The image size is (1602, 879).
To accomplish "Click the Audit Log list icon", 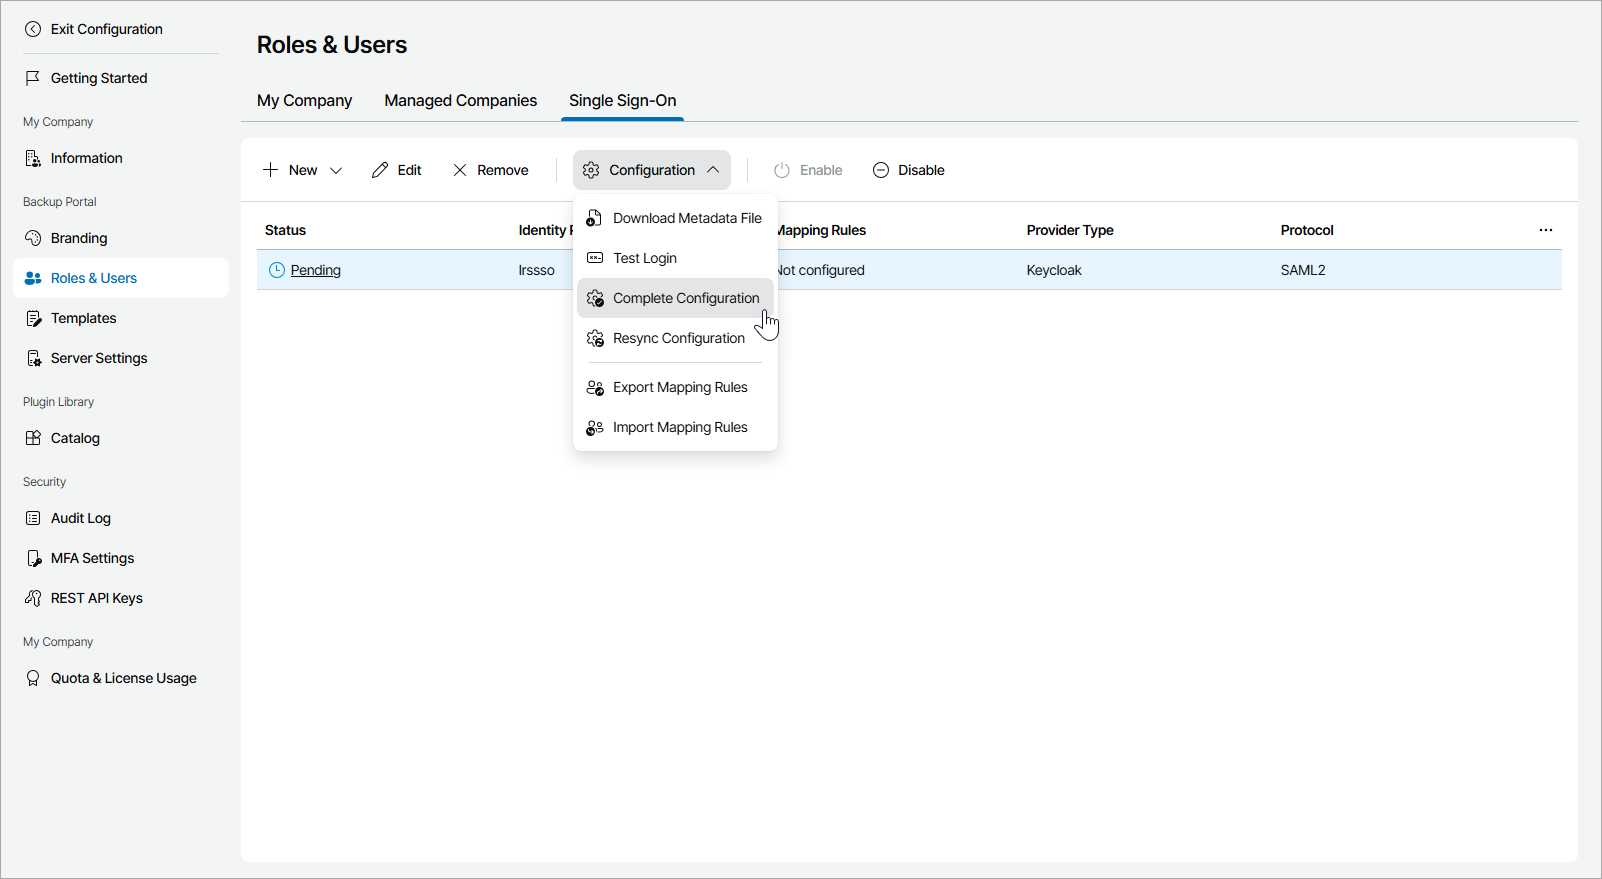I will pyautogui.click(x=33, y=518).
